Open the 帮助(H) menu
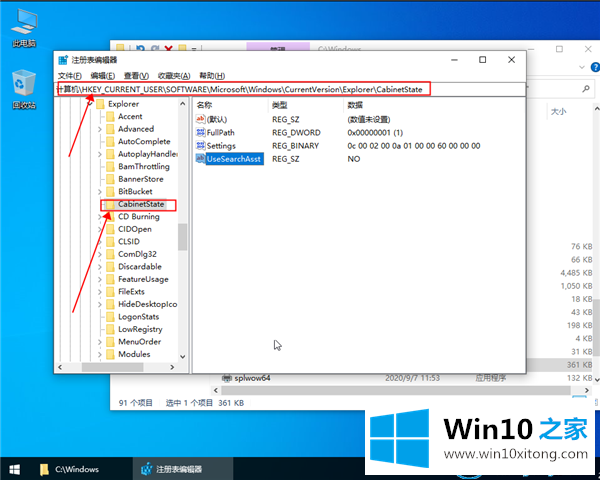The width and height of the screenshot is (600, 480). point(212,76)
